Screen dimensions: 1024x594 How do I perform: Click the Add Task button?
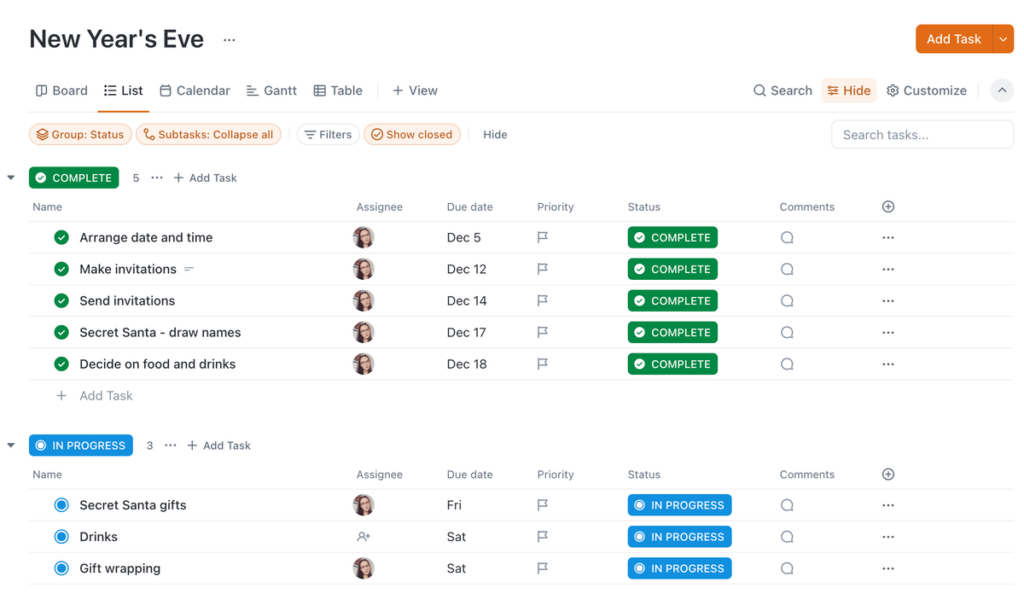953,38
